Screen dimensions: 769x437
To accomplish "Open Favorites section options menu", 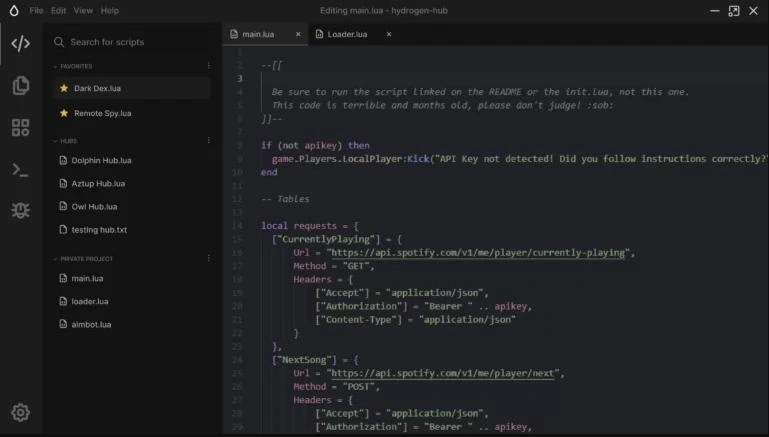I will pyautogui.click(x=209, y=66).
